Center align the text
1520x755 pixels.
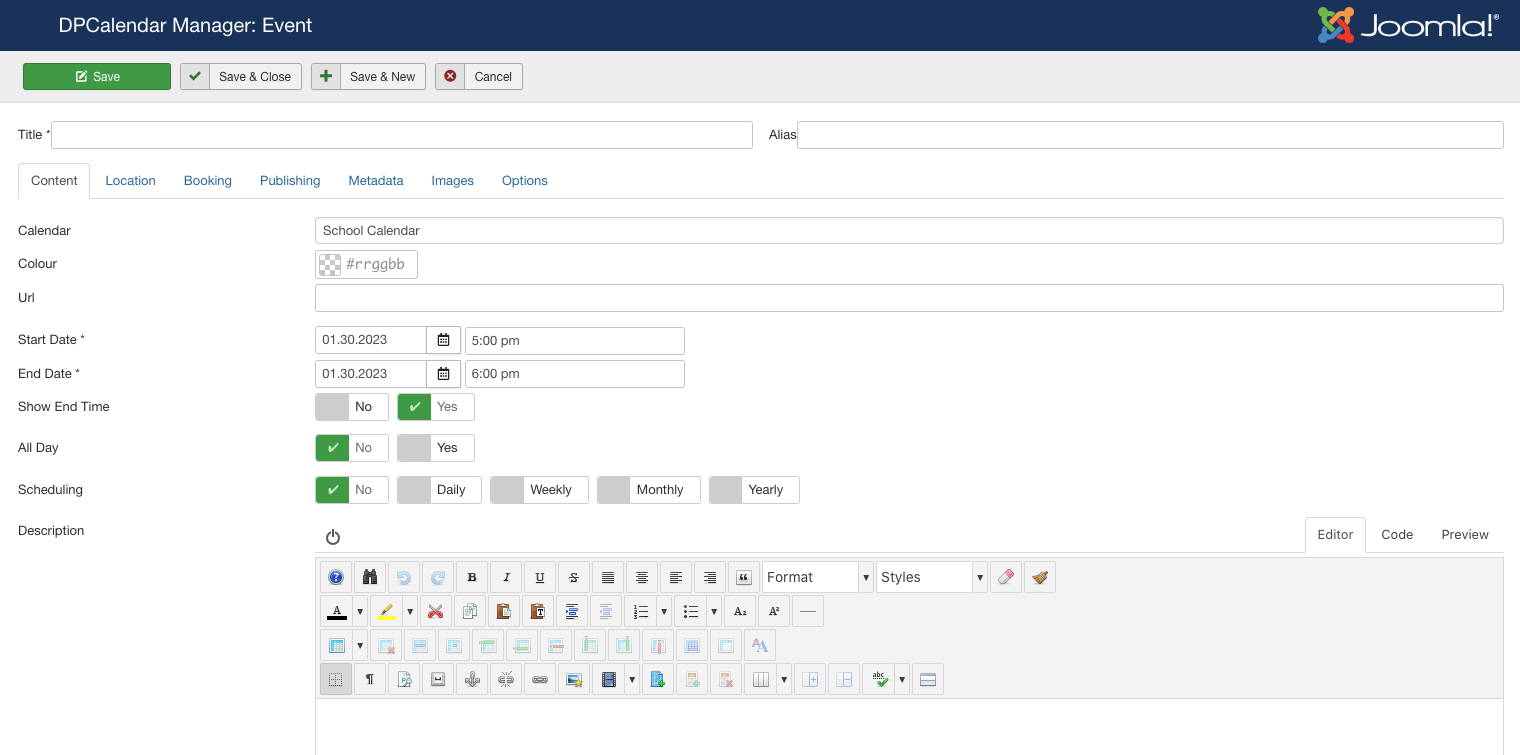point(642,577)
